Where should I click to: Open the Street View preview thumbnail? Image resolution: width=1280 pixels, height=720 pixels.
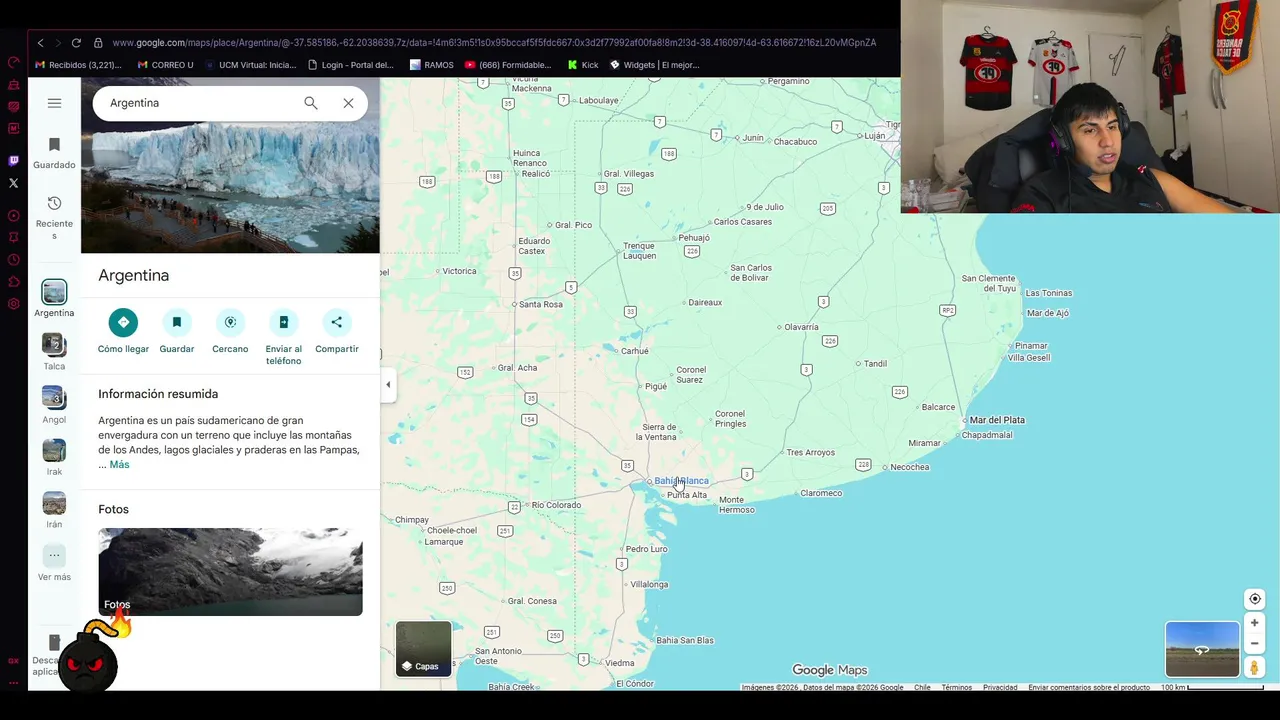click(x=1202, y=649)
